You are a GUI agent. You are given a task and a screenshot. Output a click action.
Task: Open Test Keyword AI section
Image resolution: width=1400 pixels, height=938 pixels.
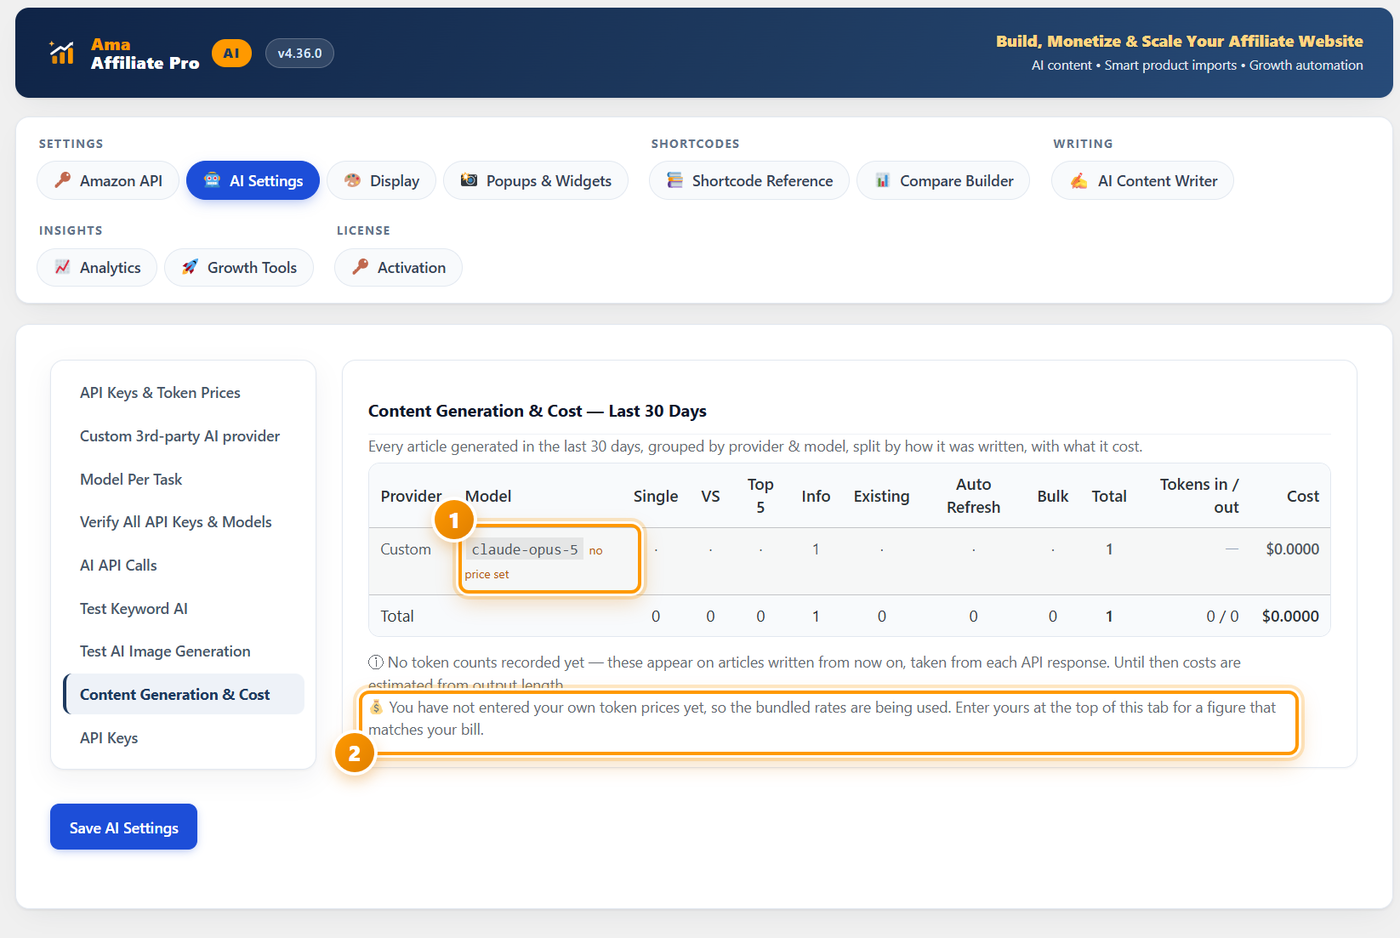[183, 608]
